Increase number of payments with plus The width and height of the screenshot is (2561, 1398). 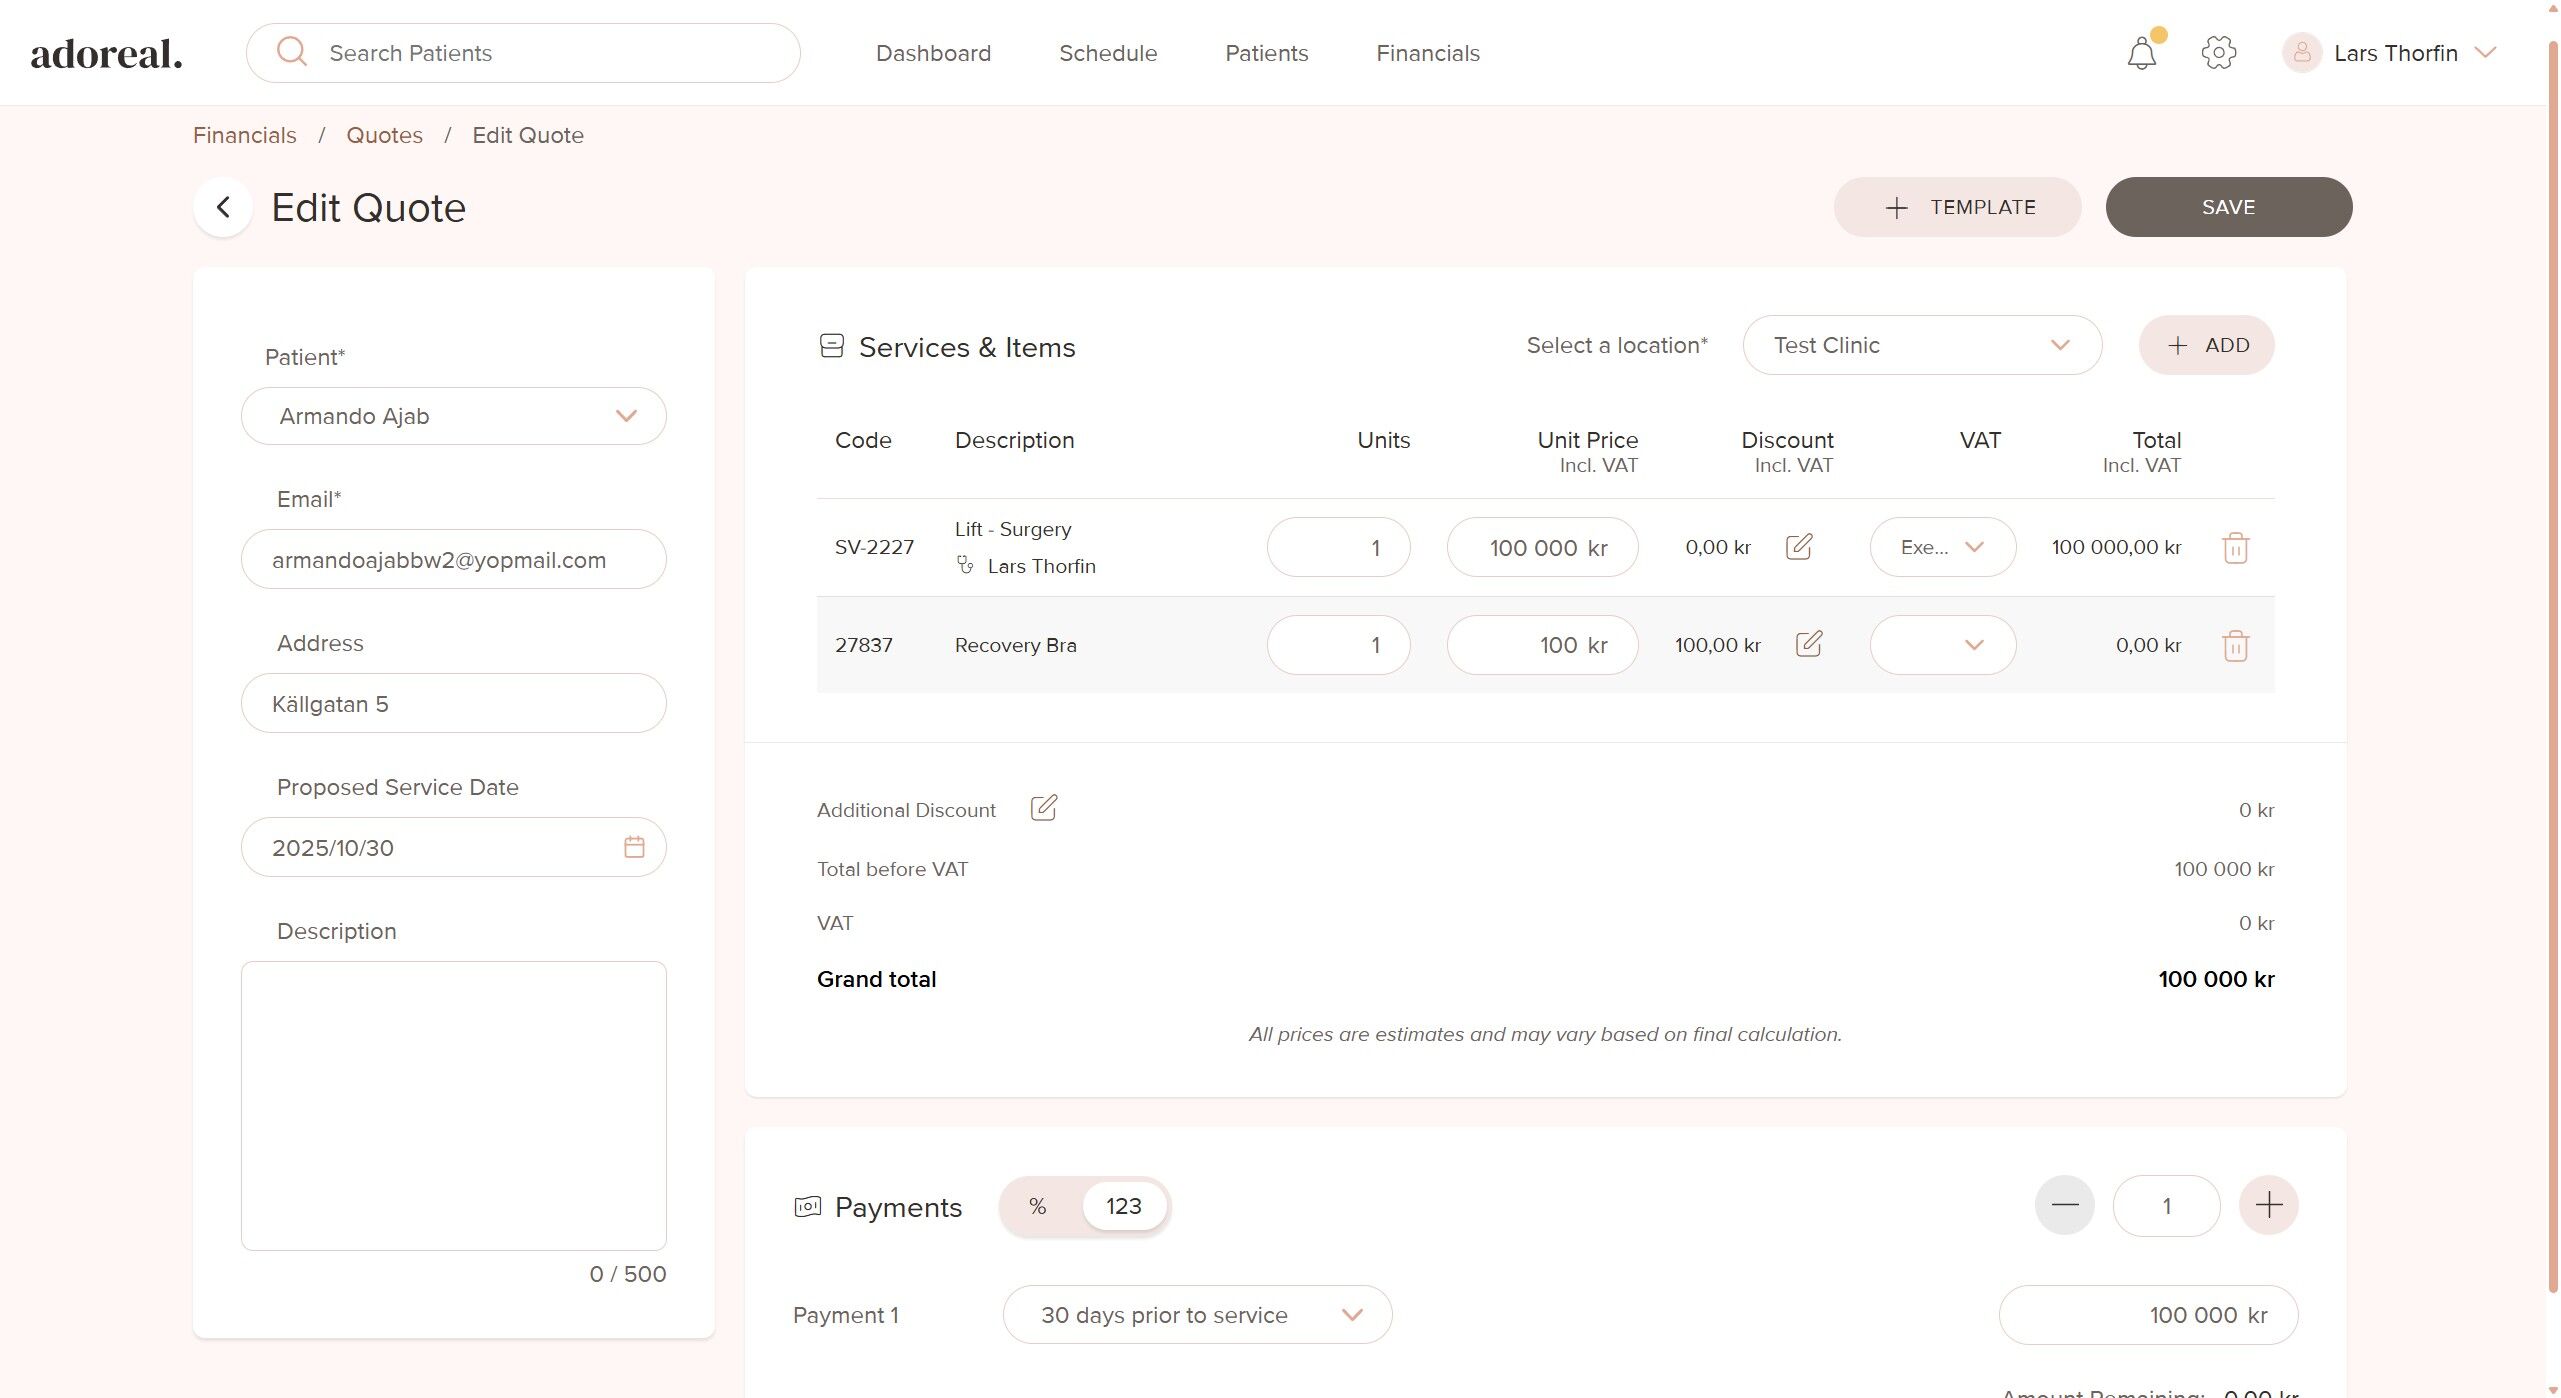click(2268, 1205)
